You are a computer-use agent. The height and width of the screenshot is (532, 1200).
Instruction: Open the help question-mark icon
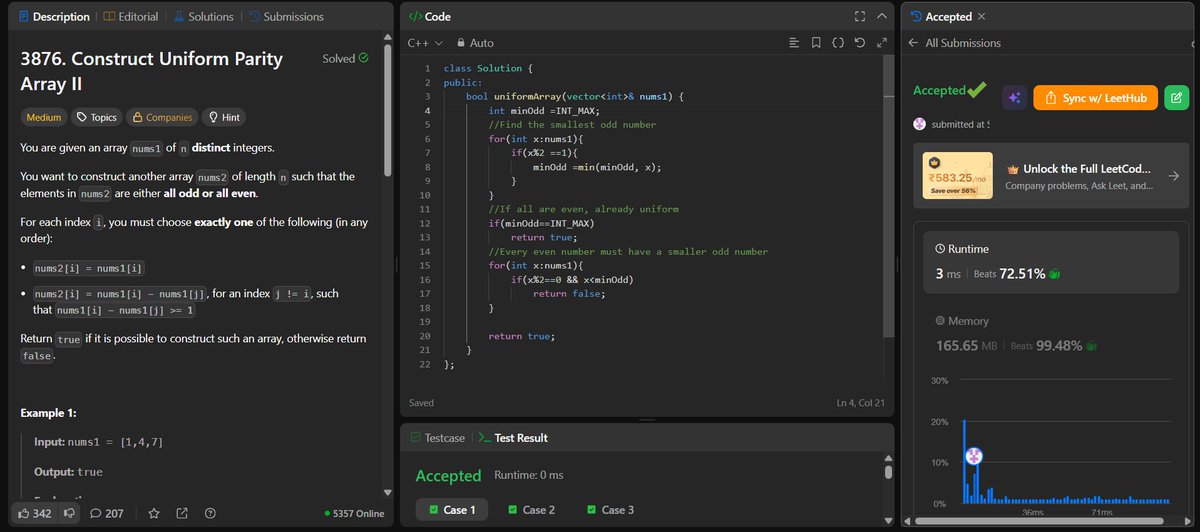point(210,513)
